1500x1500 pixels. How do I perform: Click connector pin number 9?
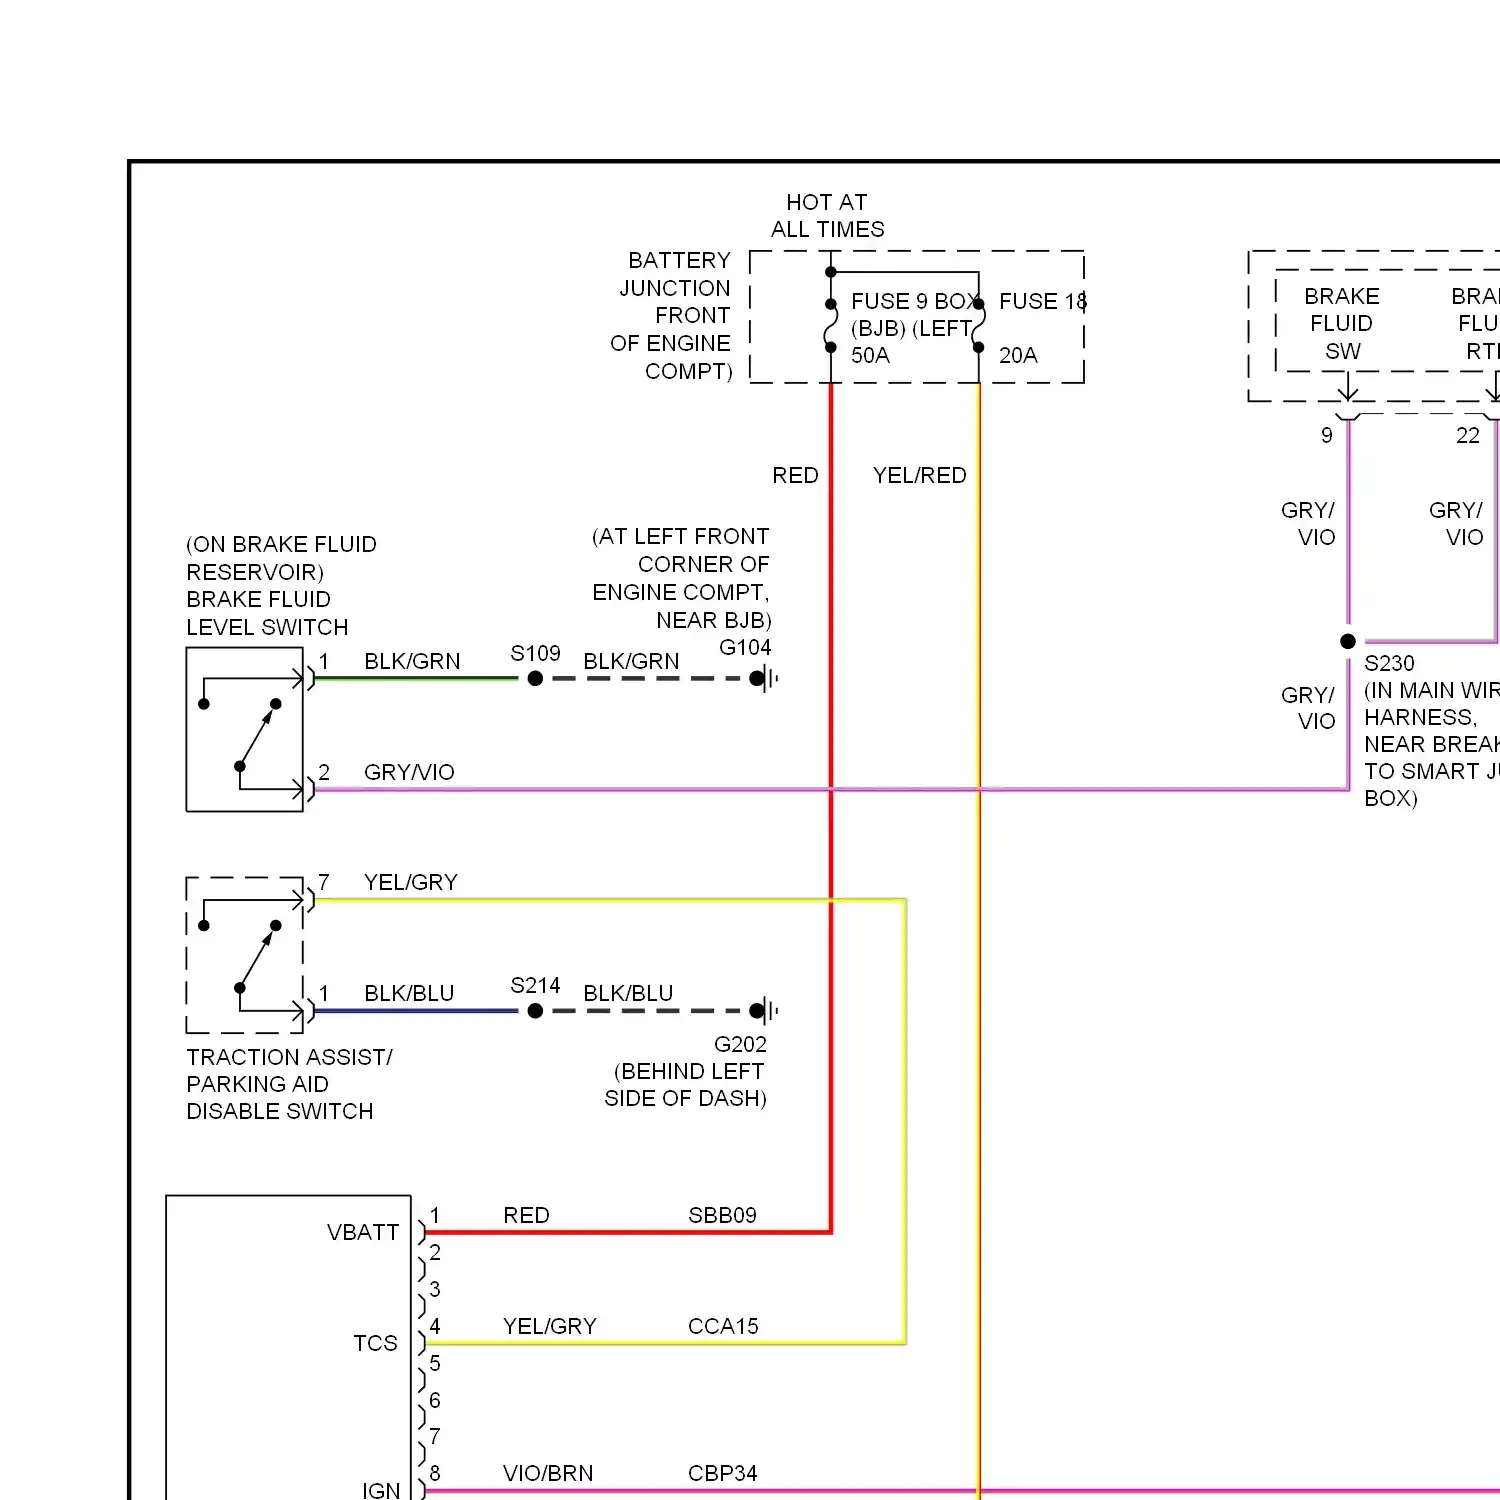click(x=1326, y=435)
